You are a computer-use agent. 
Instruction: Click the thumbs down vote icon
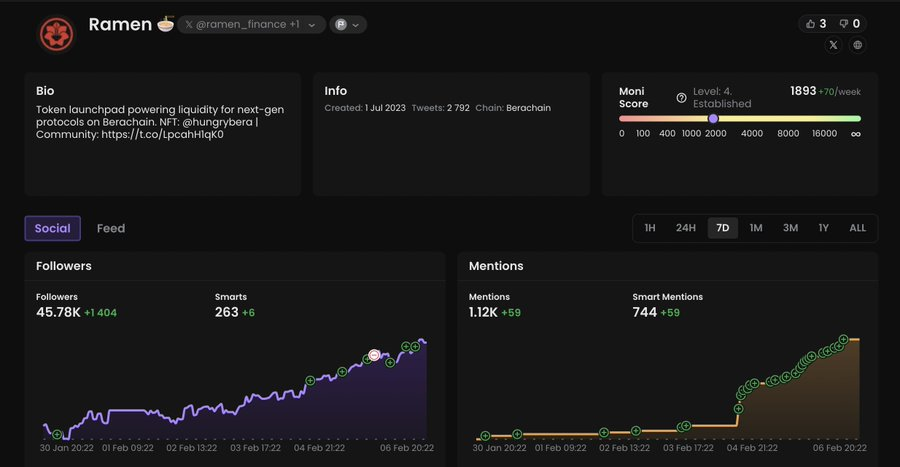point(843,24)
